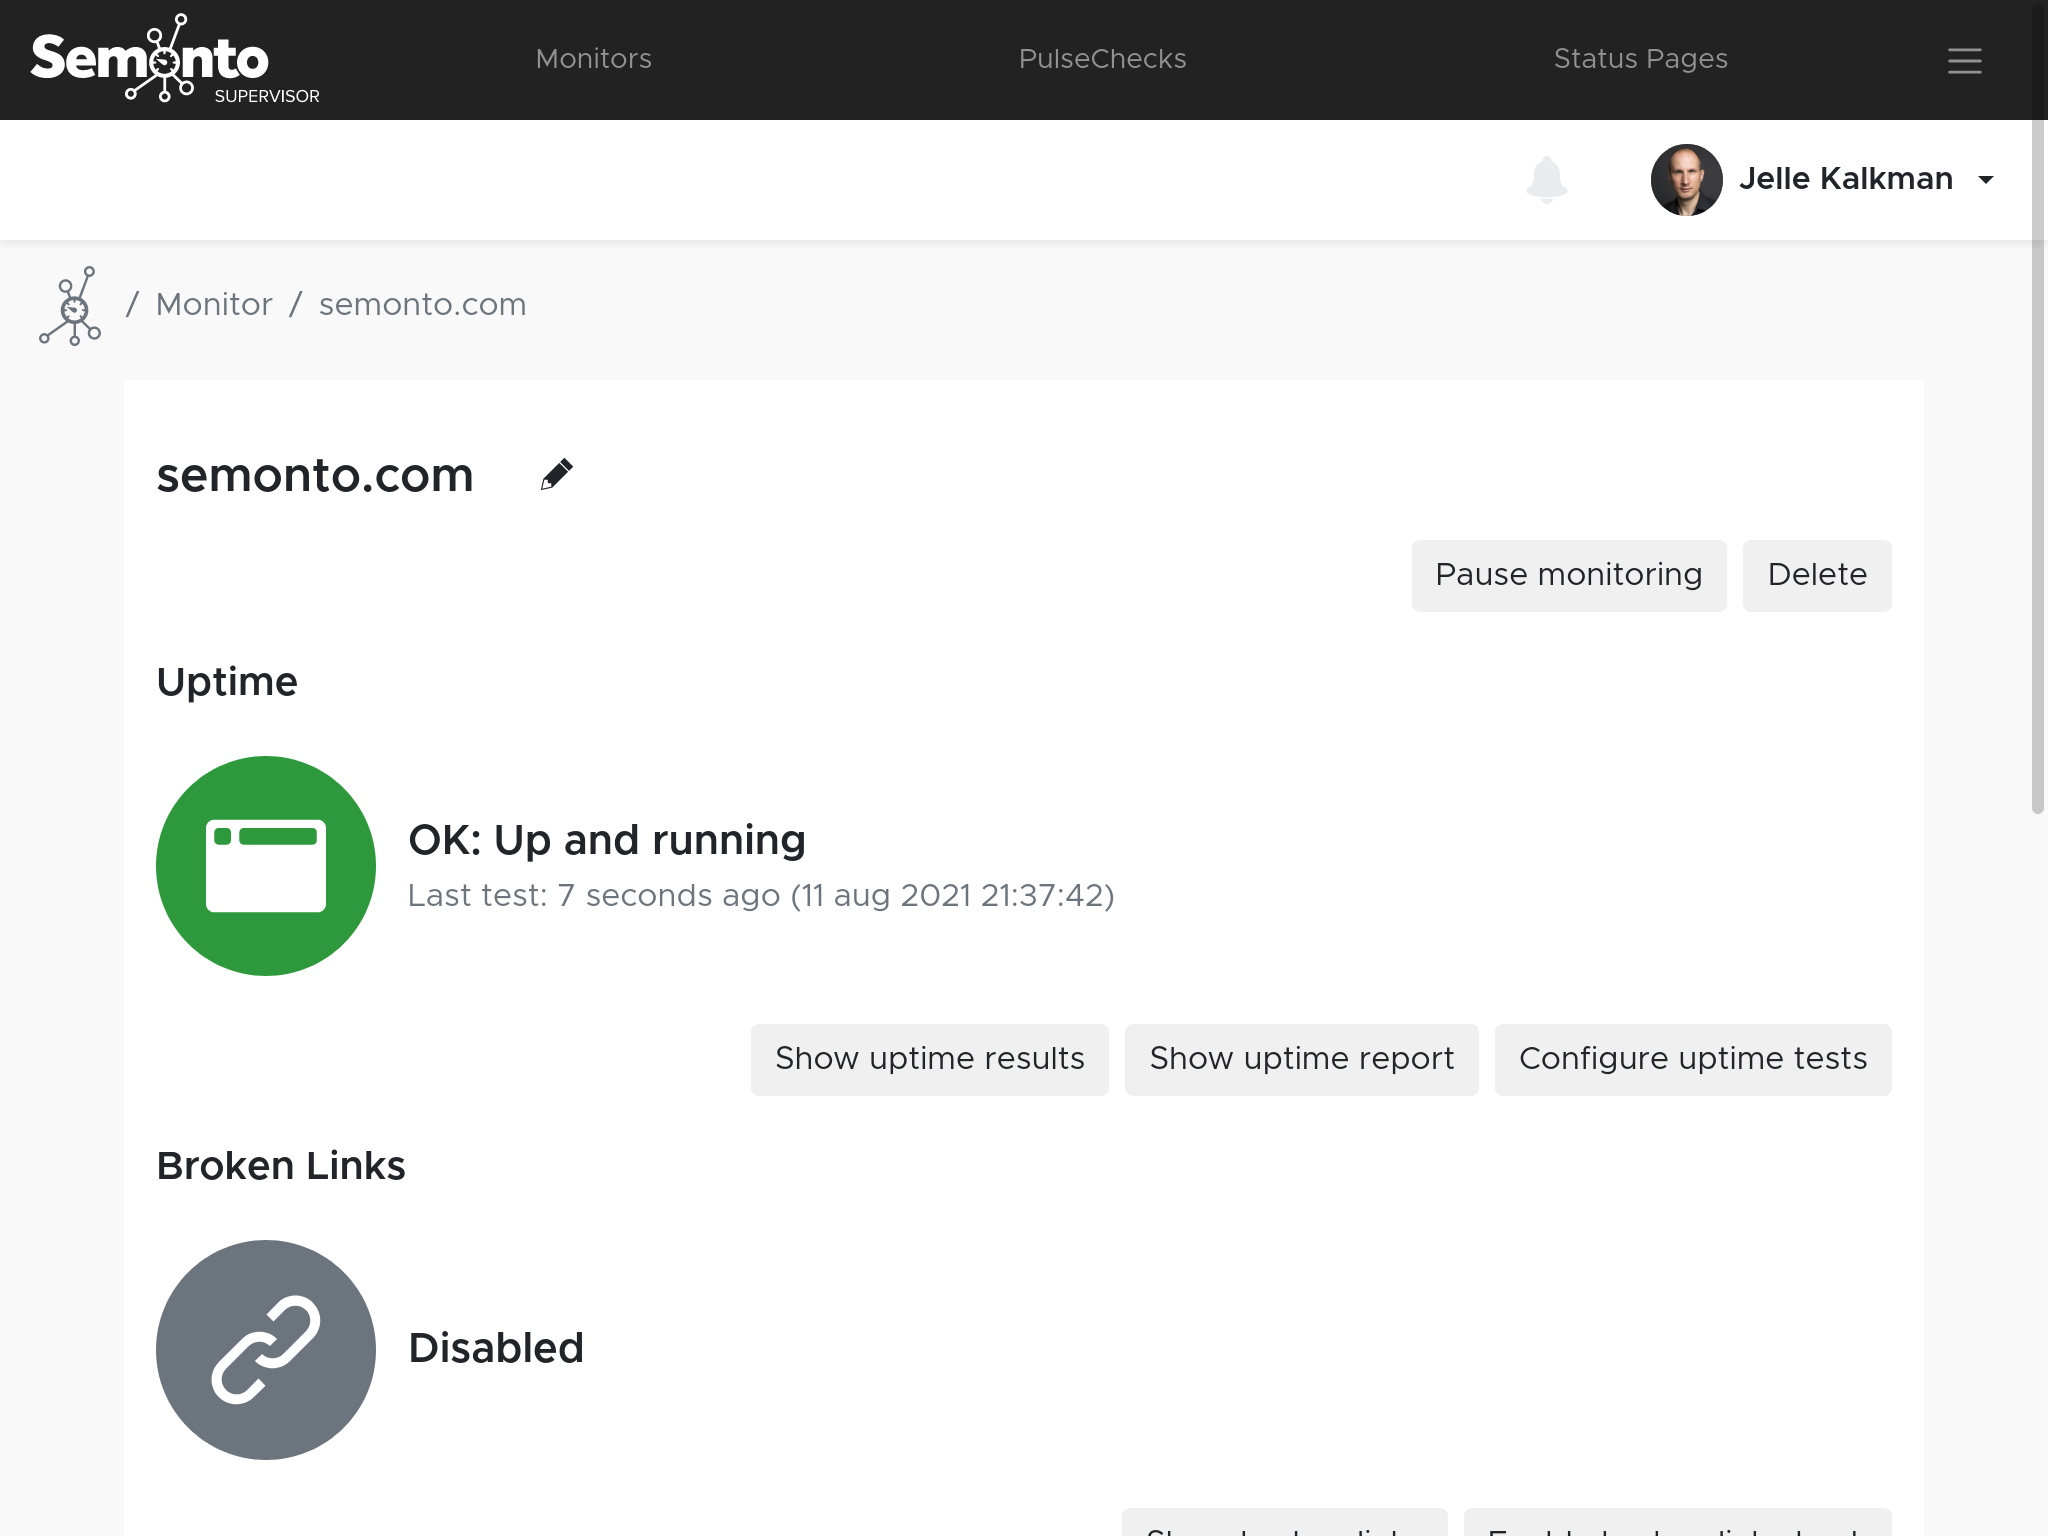
Task: Open the Monitor breadcrumb link
Action: tap(213, 304)
